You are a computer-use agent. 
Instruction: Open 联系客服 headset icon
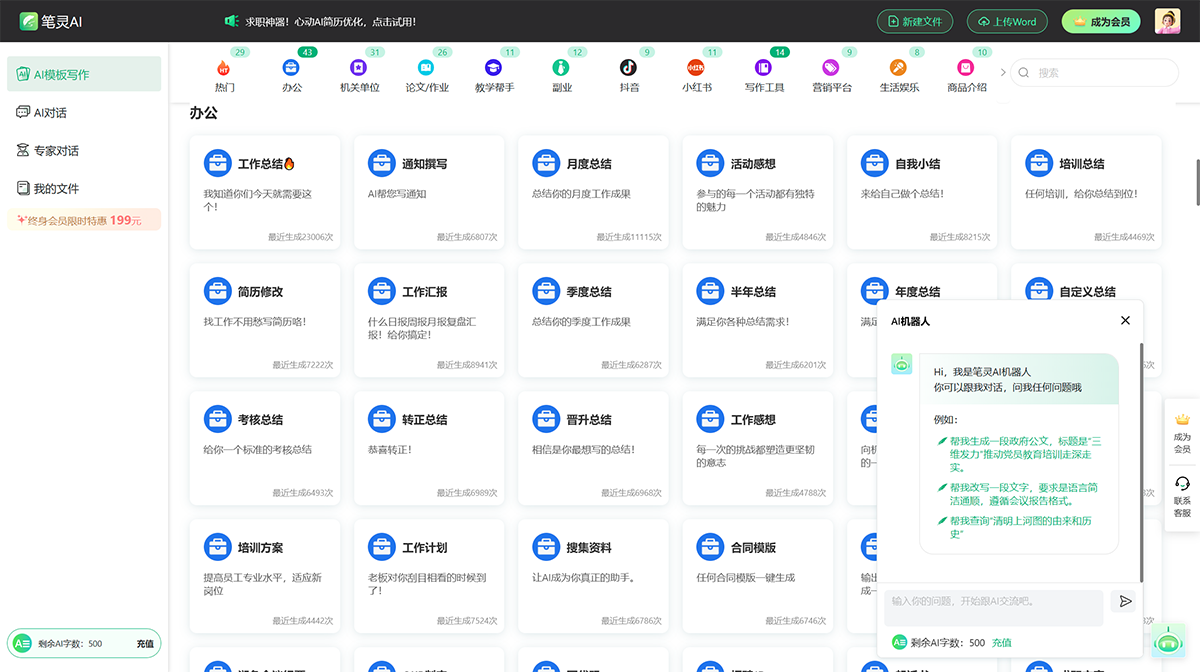click(1182, 485)
